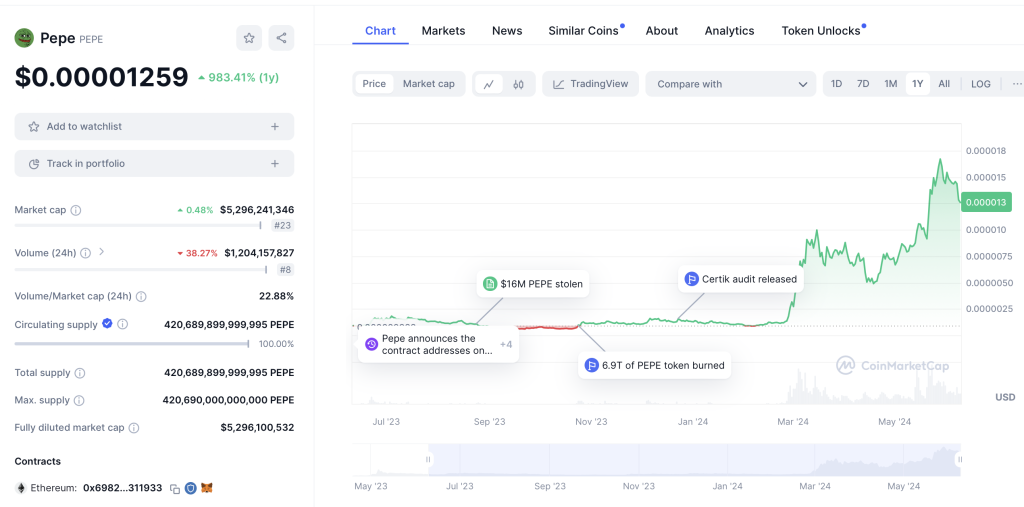Set chart range to 1Y
Screen dimensions: 1024x507
coord(918,84)
